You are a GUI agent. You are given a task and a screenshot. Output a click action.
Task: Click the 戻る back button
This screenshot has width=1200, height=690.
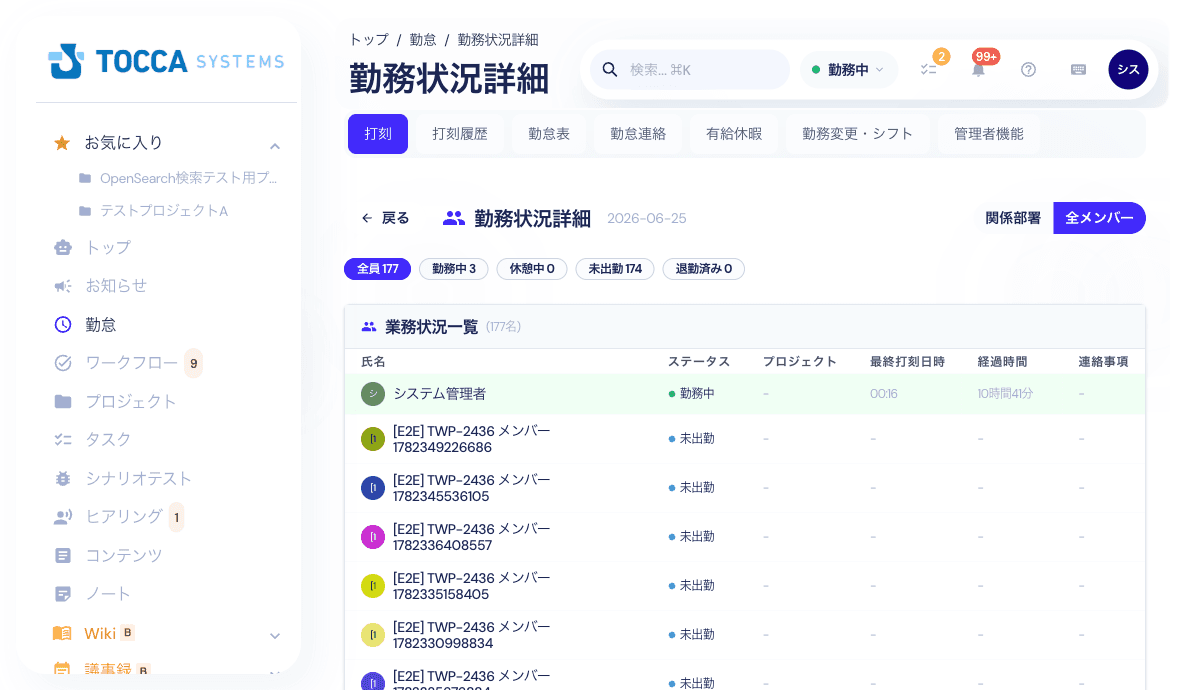[x=385, y=218]
